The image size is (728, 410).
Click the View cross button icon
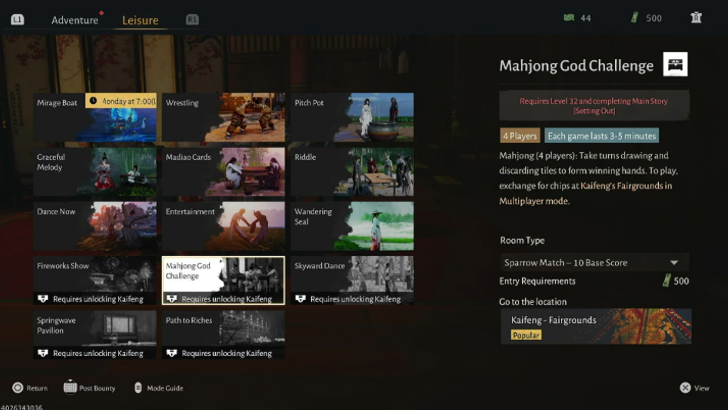pyautogui.click(x=685, y=387)
